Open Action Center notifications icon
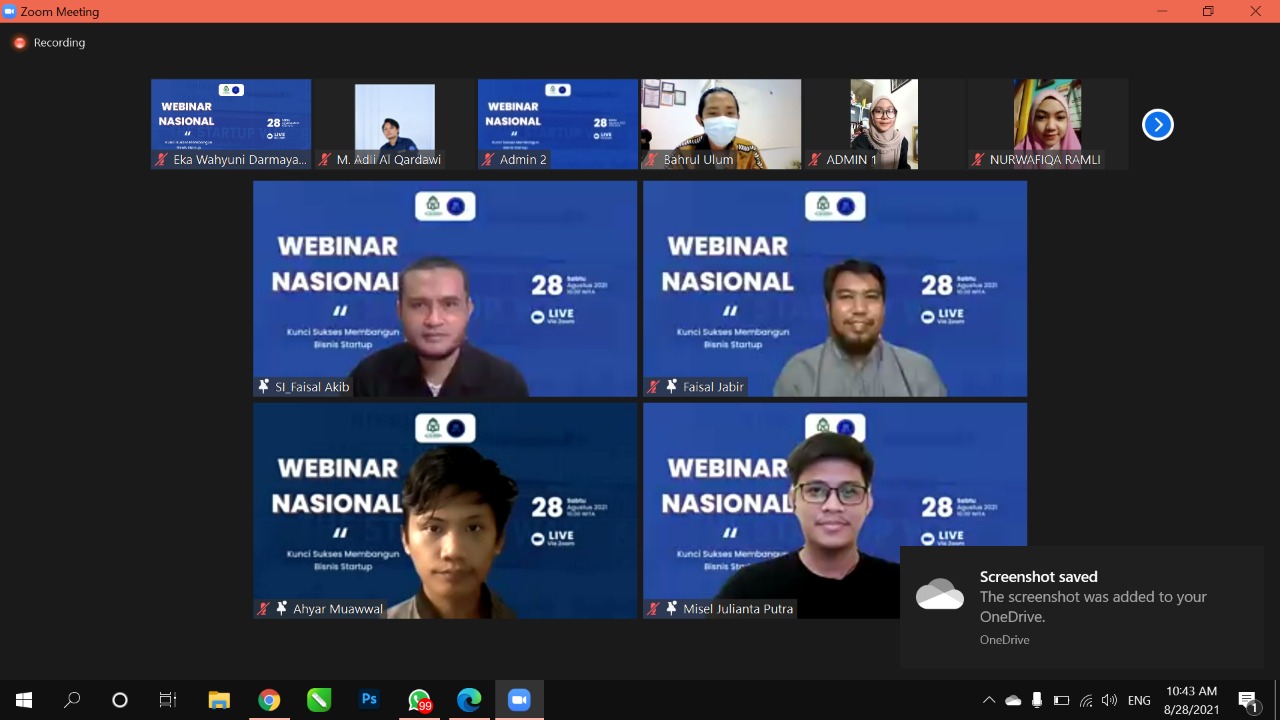 1248,700
